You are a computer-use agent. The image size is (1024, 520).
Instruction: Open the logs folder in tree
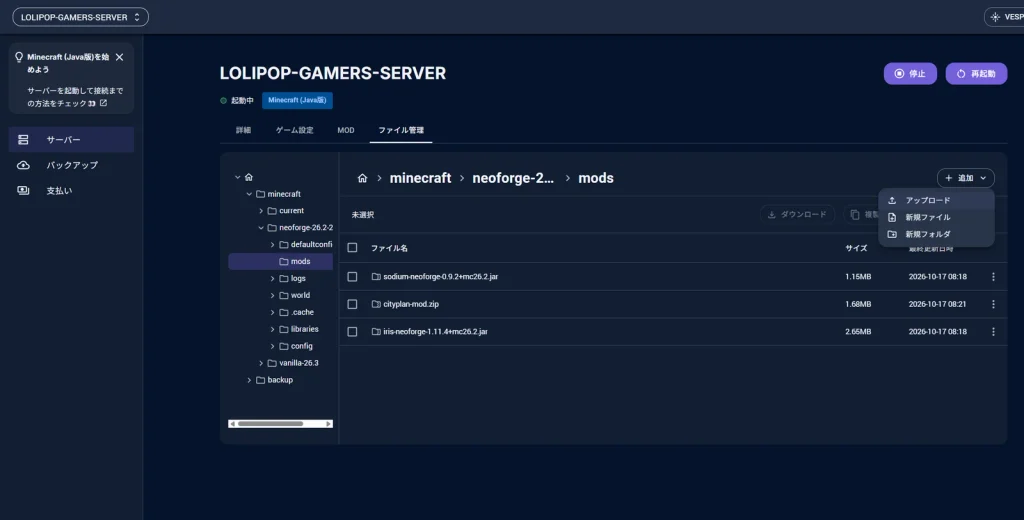click(298, 278)
